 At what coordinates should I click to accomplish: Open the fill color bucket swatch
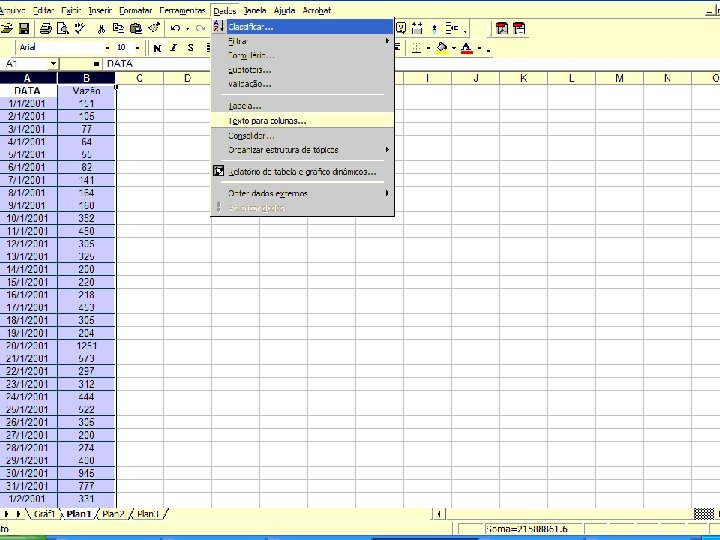[442, 48]
